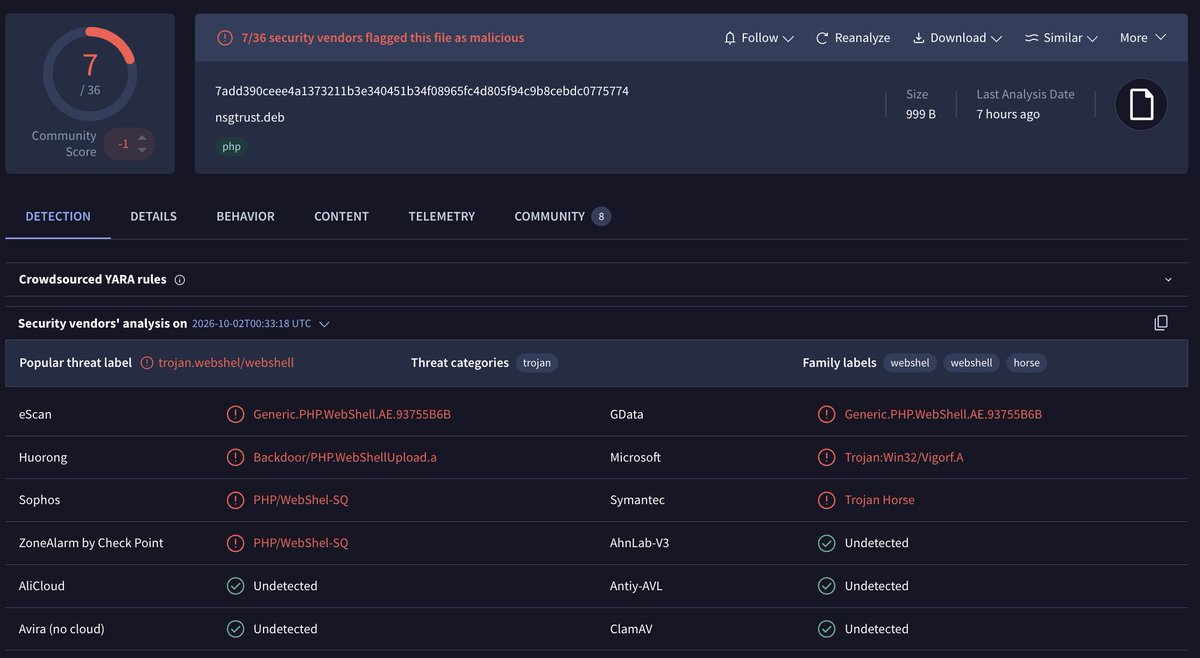The image size is (1200, 658).
Task: Click the horse family label
Action: 1026,363
